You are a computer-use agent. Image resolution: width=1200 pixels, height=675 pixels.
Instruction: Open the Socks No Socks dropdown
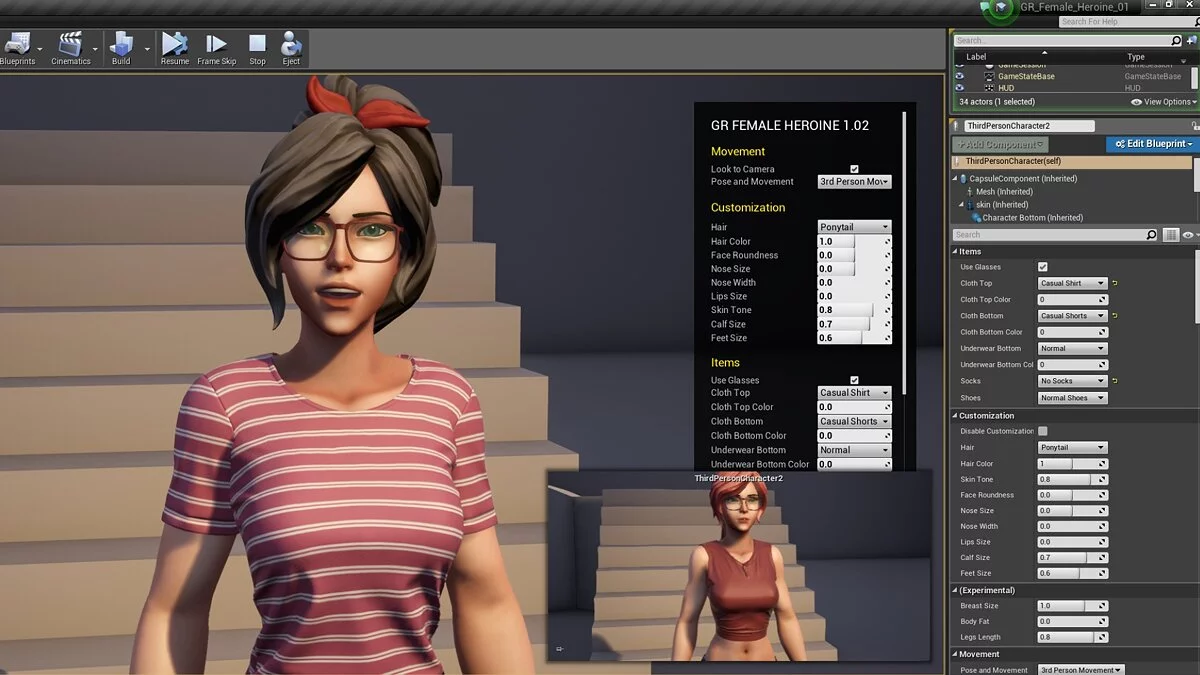(x=1072, y=381)
